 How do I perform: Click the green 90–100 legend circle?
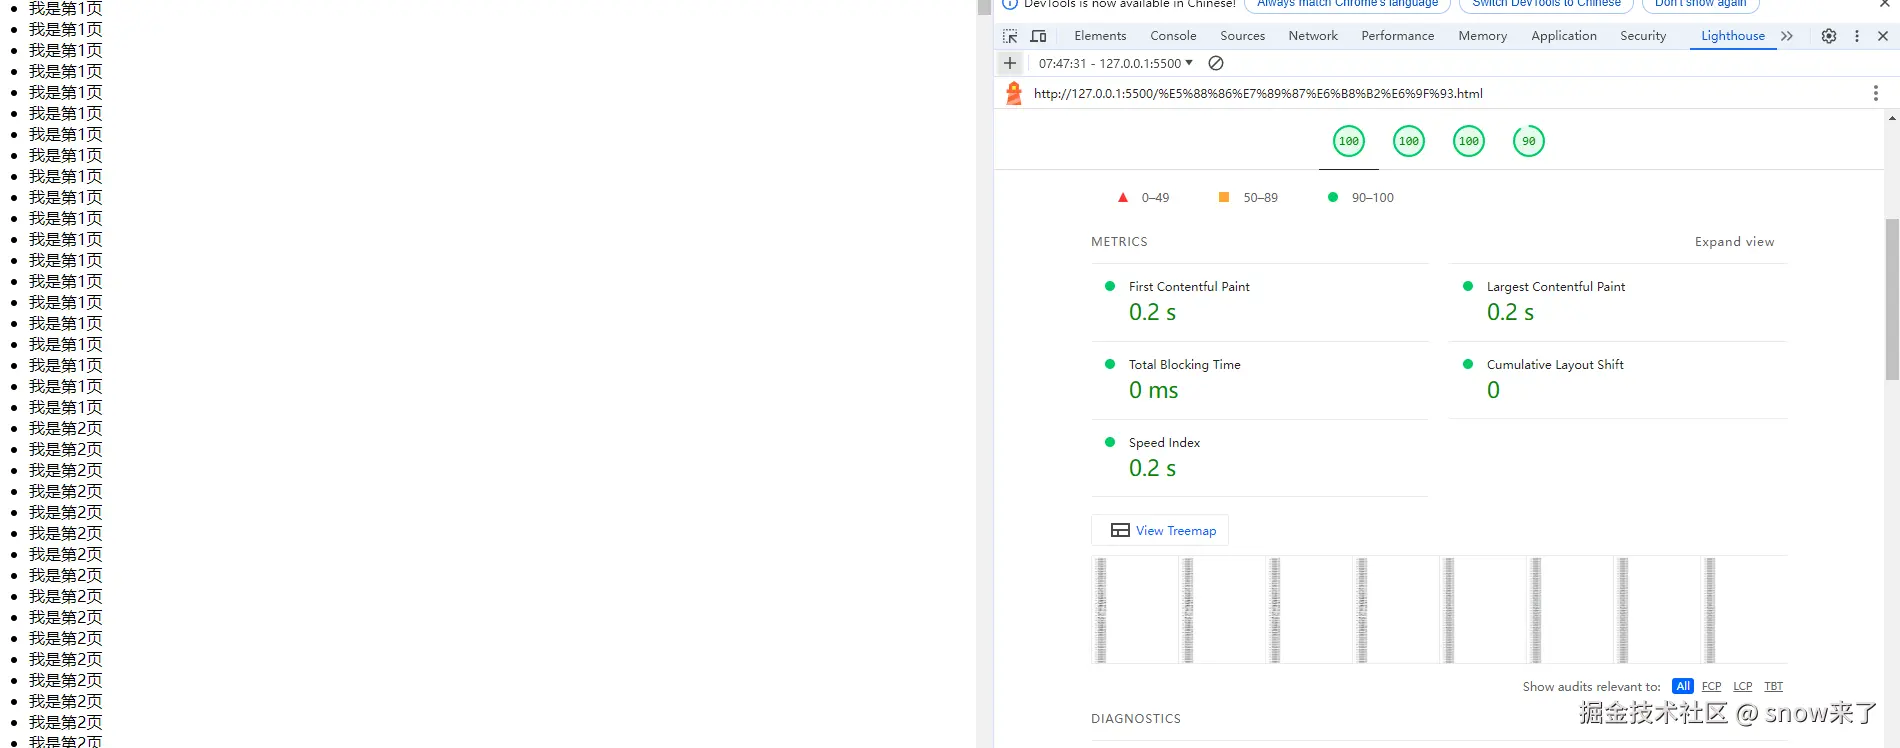tap(1332, 197)
